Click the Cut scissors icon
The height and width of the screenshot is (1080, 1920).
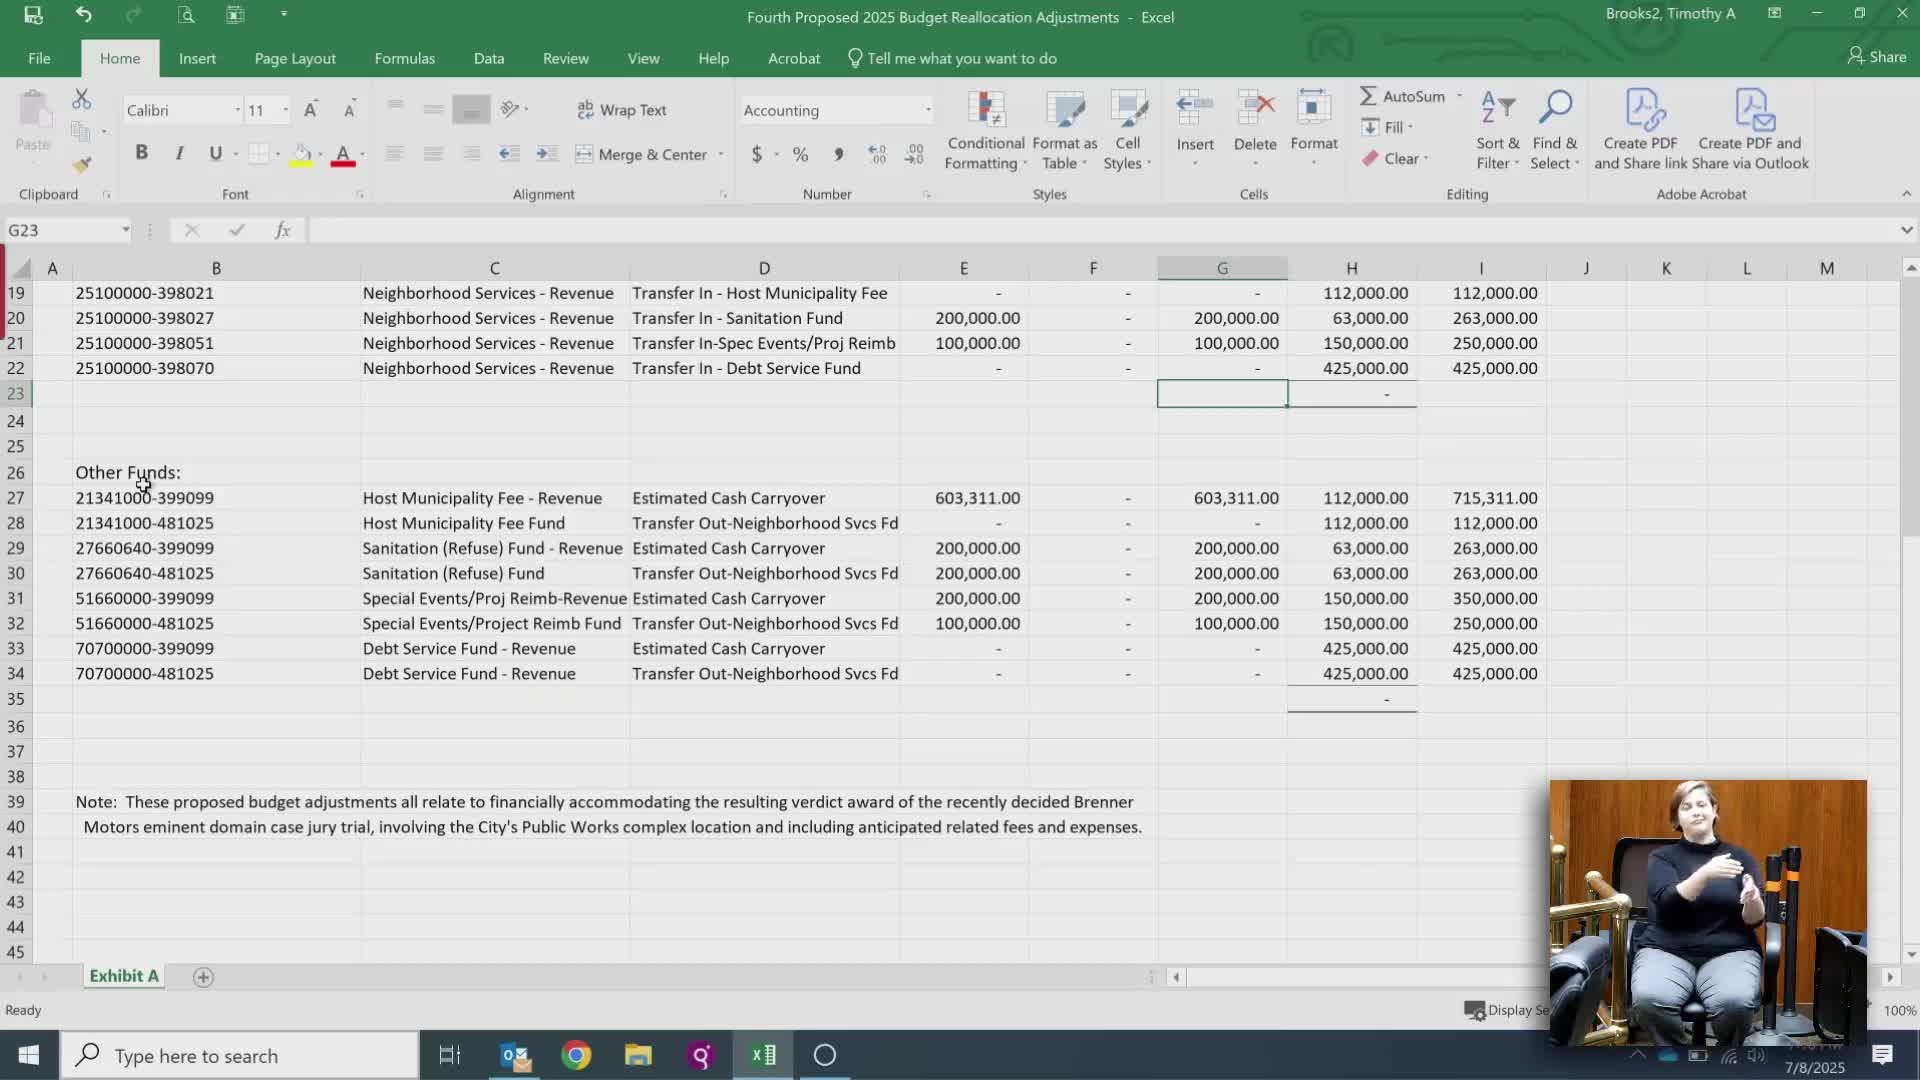click(82, 99)
